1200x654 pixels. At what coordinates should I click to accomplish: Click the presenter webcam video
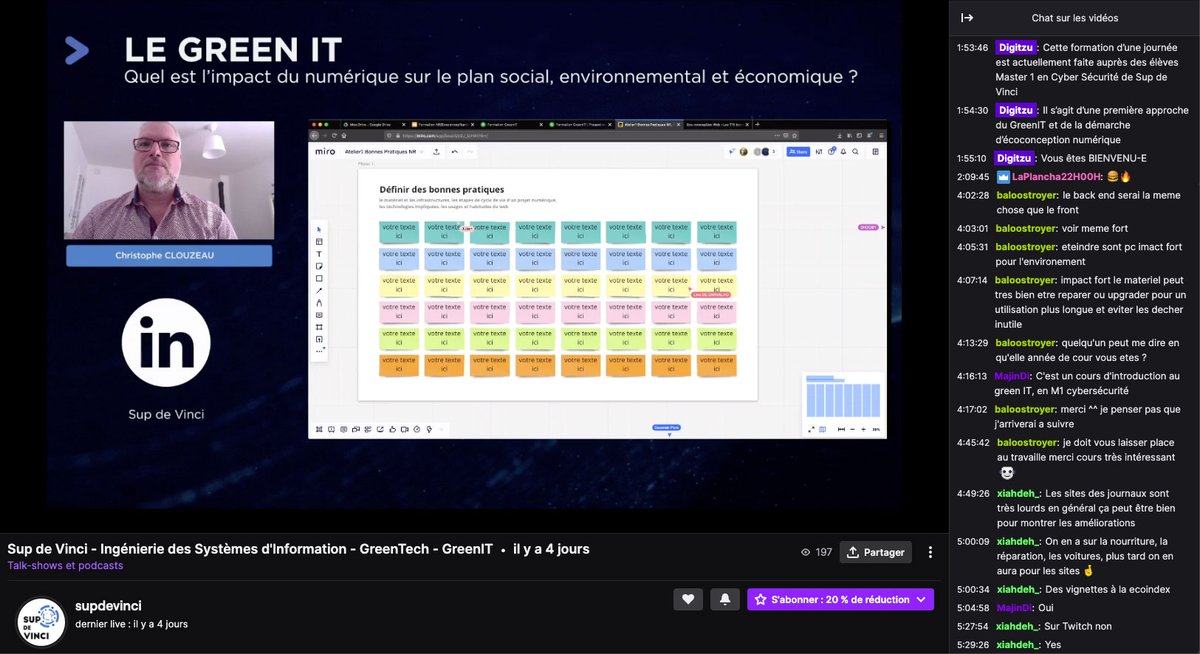169,180
